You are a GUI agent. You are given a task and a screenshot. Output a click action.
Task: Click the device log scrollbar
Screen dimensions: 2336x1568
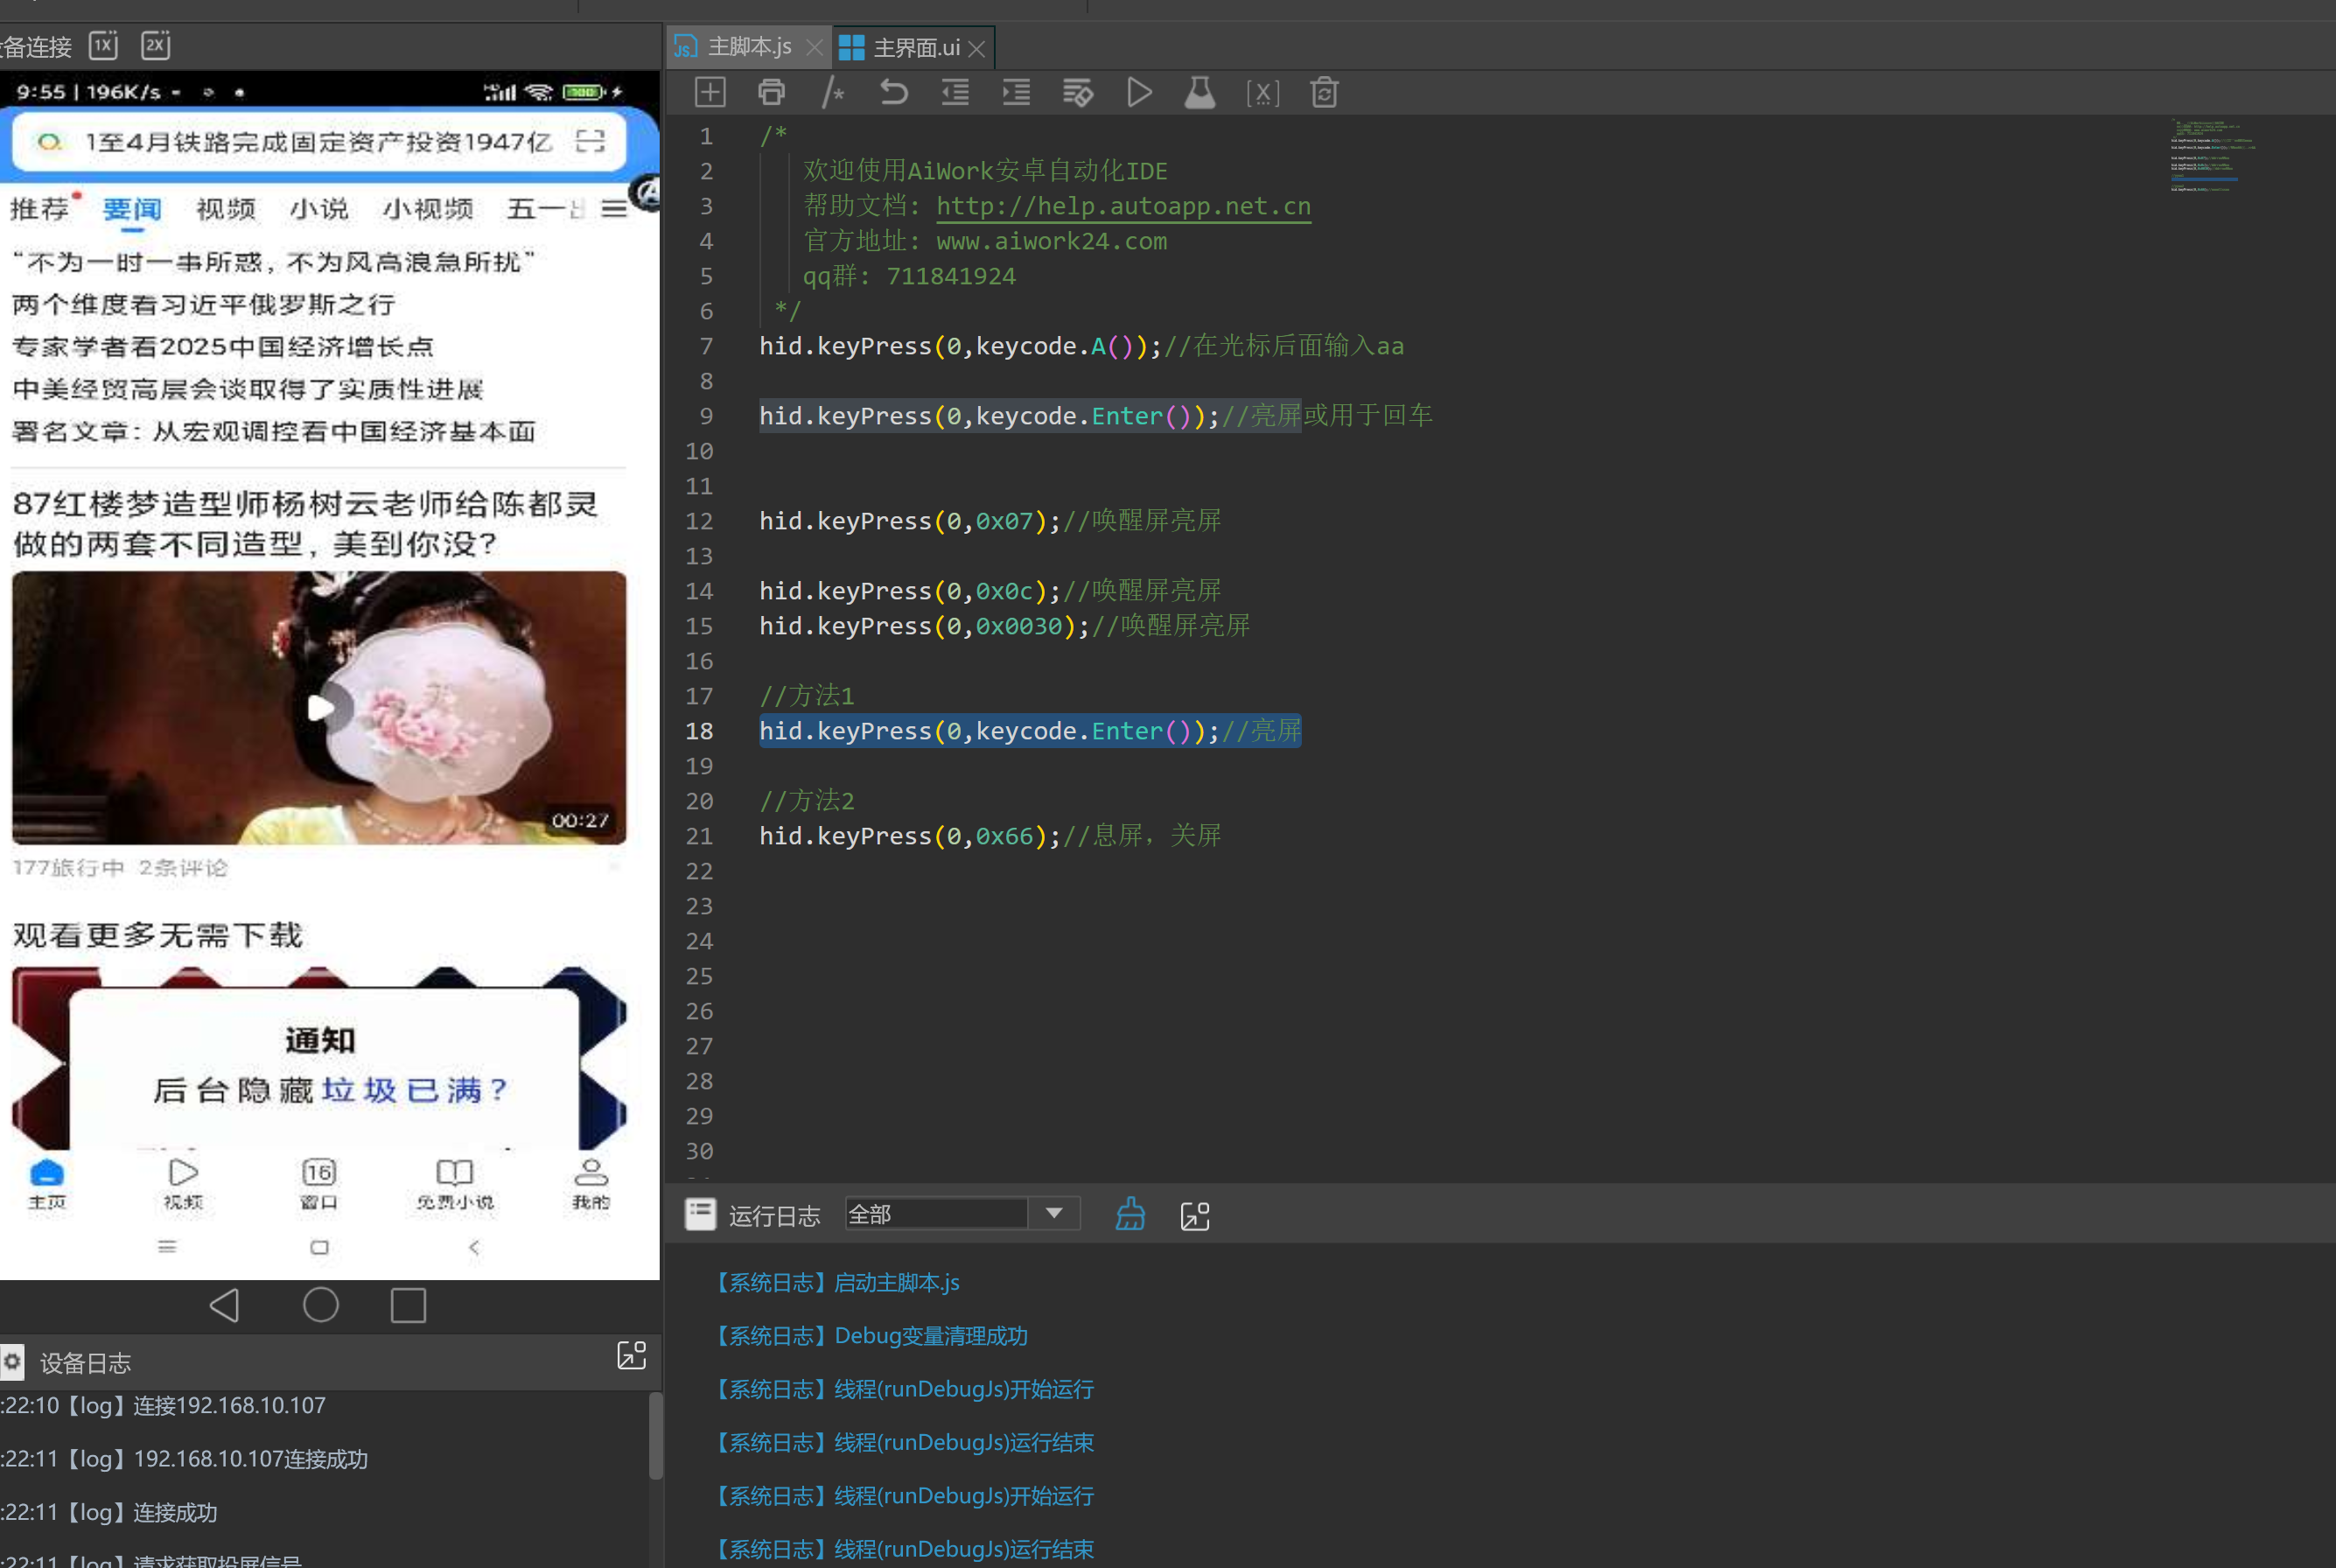656,1434
